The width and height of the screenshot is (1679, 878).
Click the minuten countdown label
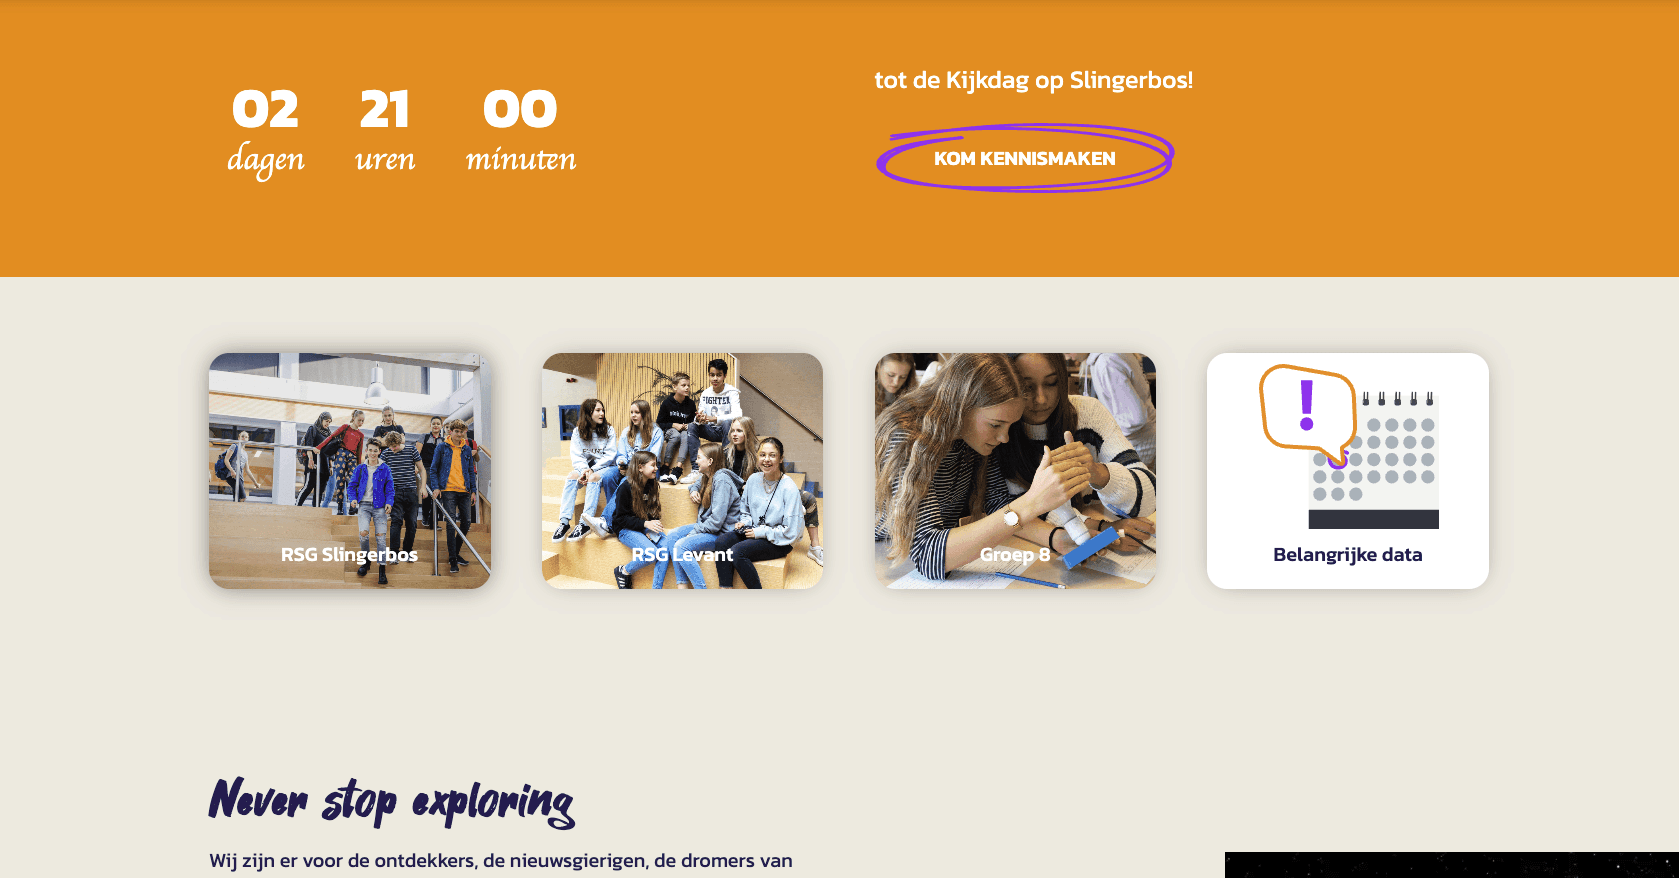(521, 159)
